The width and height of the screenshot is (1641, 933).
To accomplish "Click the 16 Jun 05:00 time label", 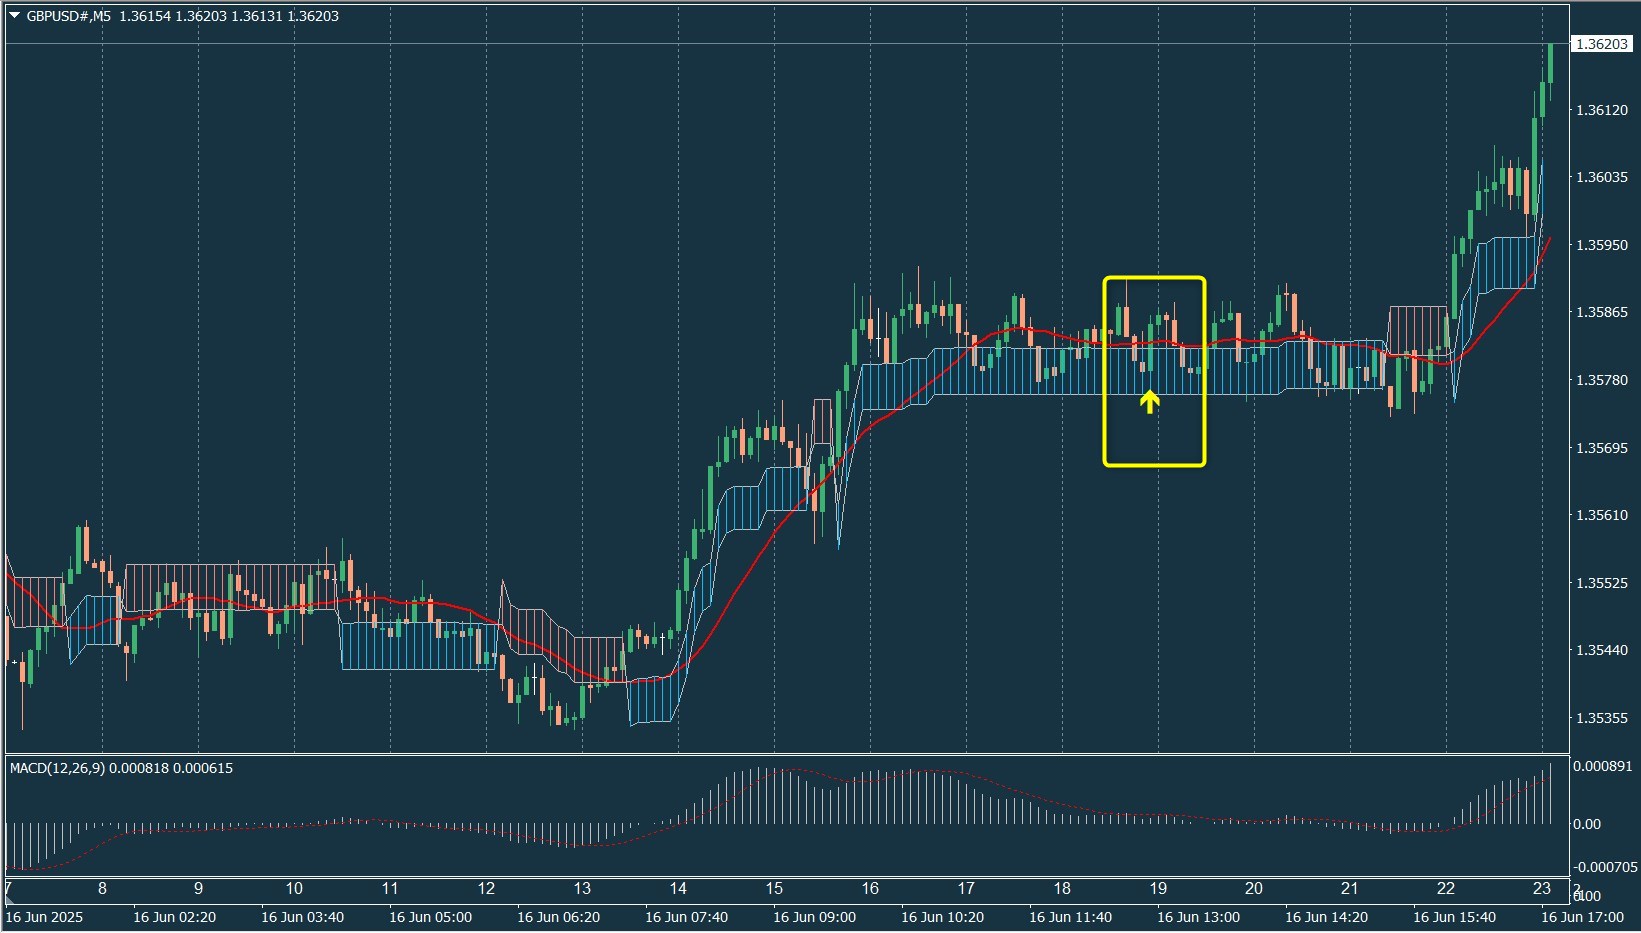I will click(x=430, y=917).
